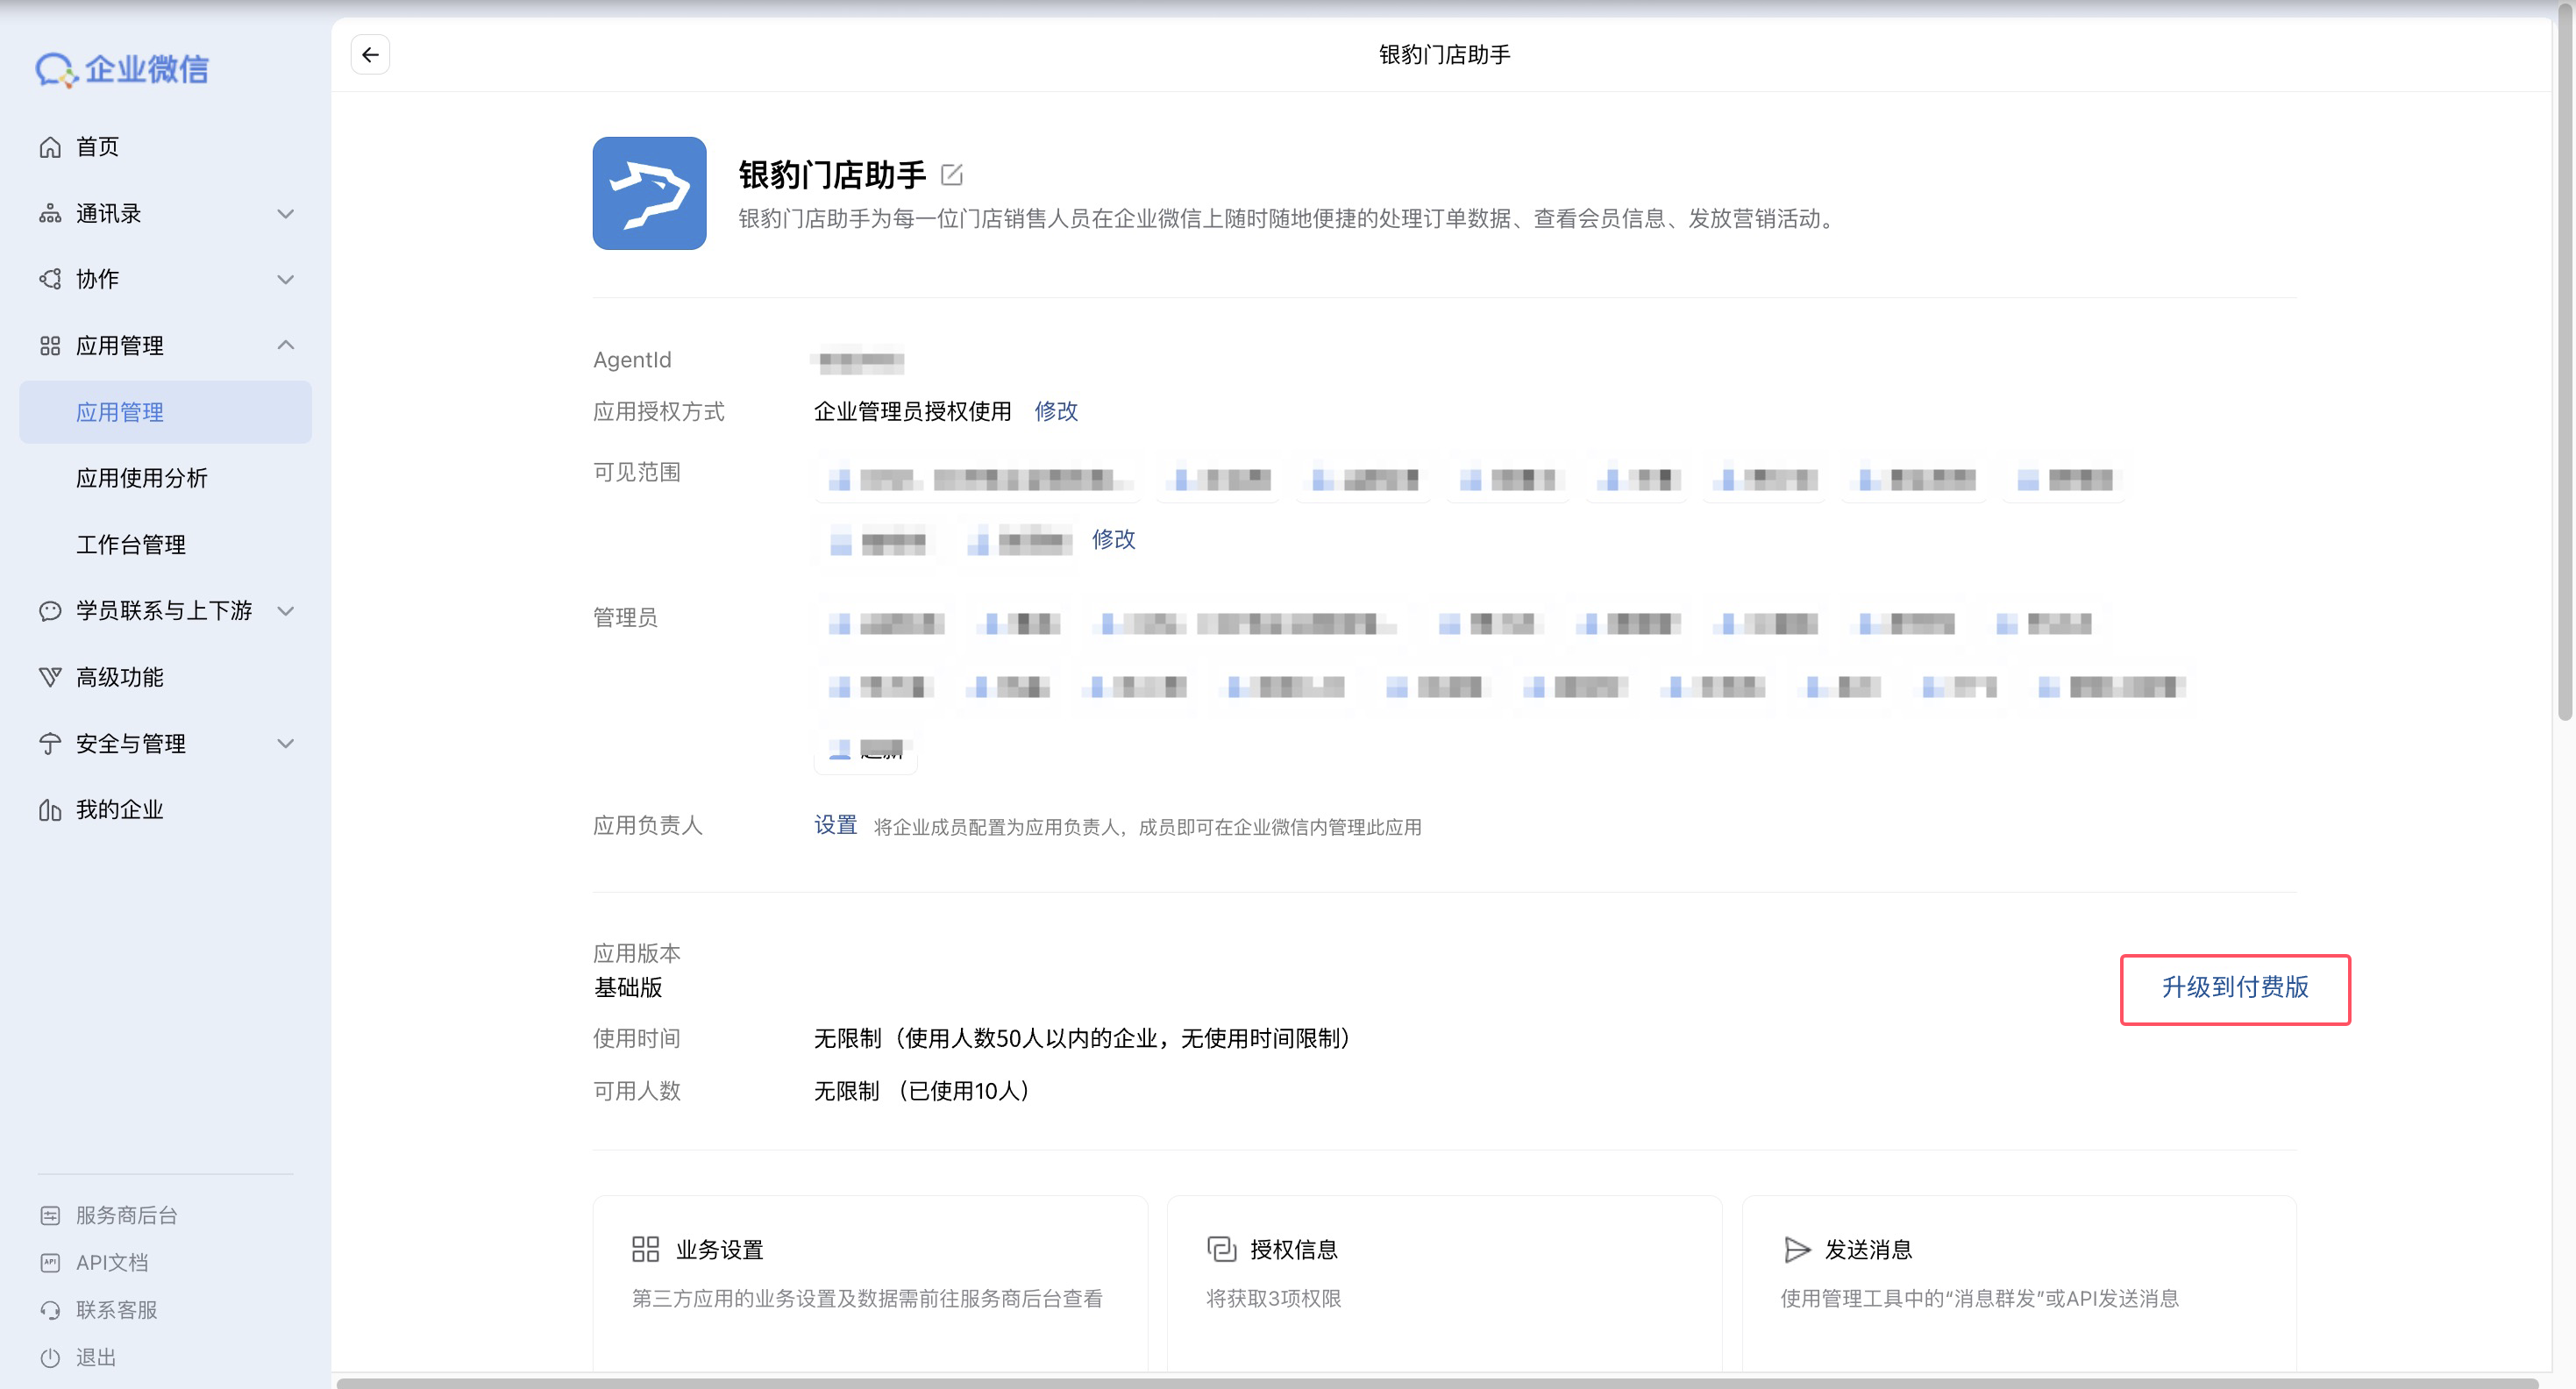This screenshot has height=1389, width=2576.
Task: Click the AgentId label
Action: click(632, 360)
